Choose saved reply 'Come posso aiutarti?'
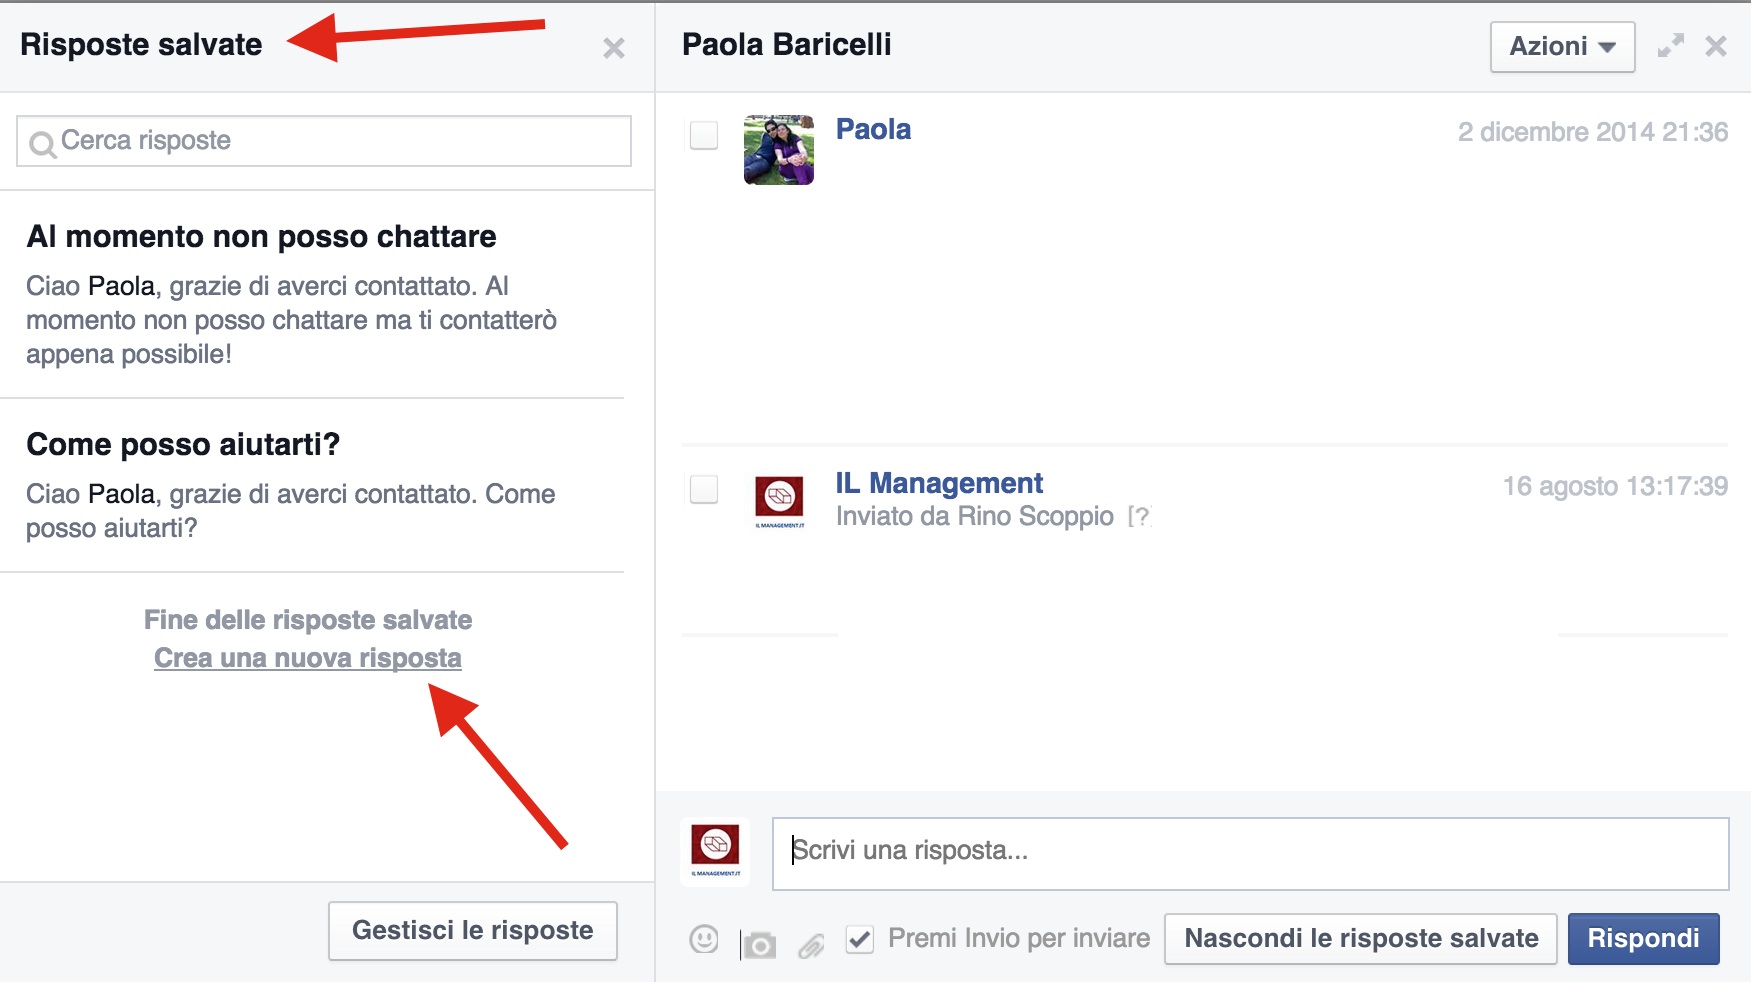 tap(183, 444)
